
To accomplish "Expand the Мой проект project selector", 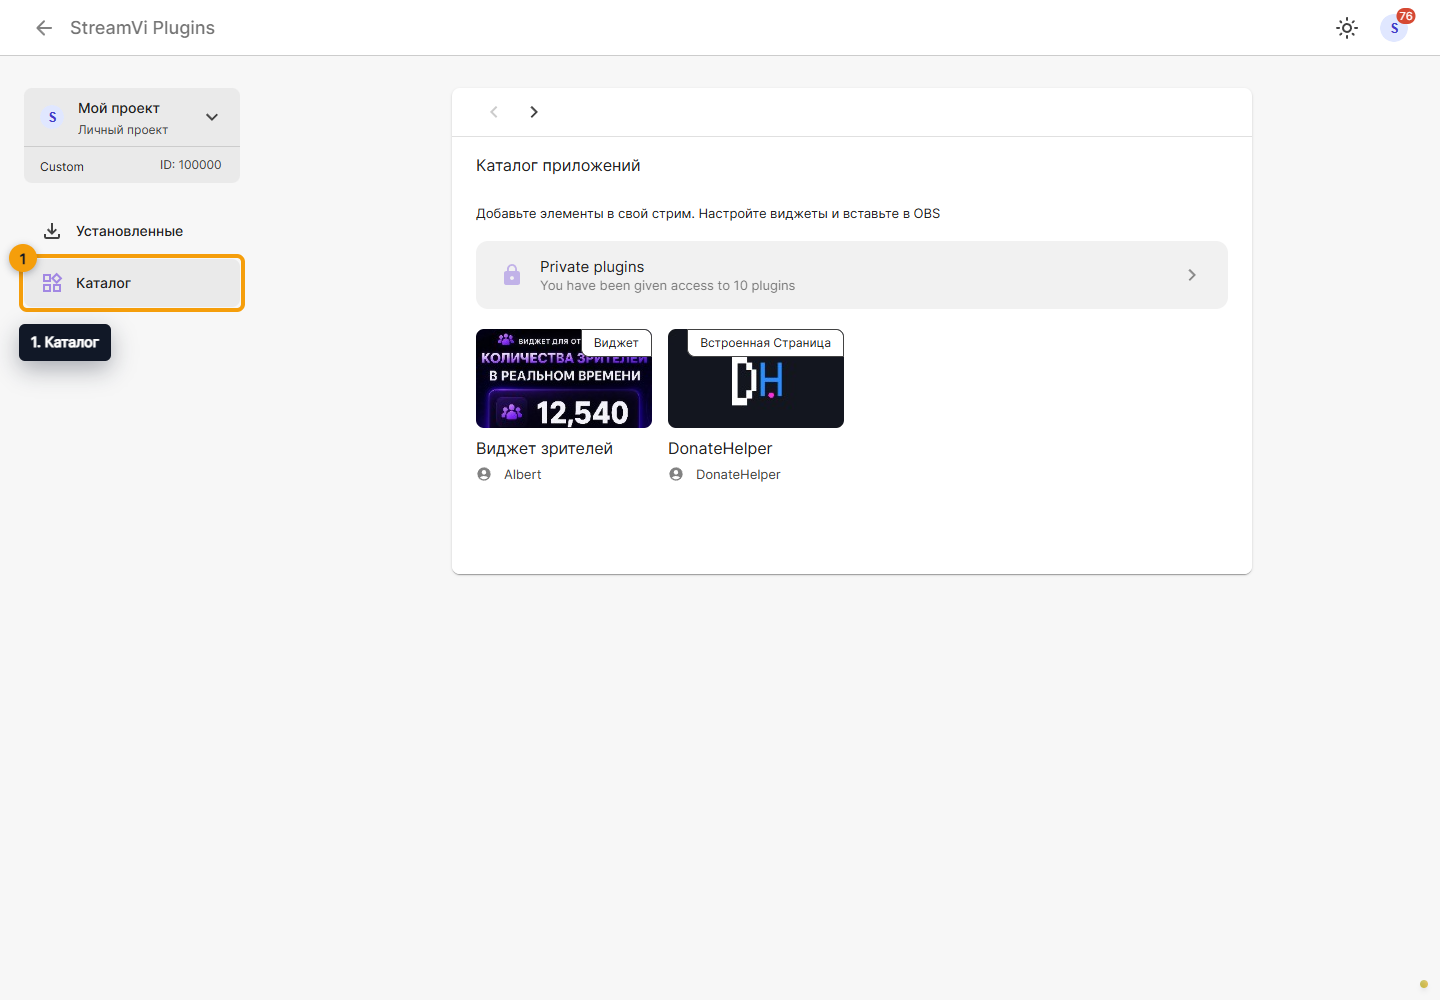I will click(132, 117).
